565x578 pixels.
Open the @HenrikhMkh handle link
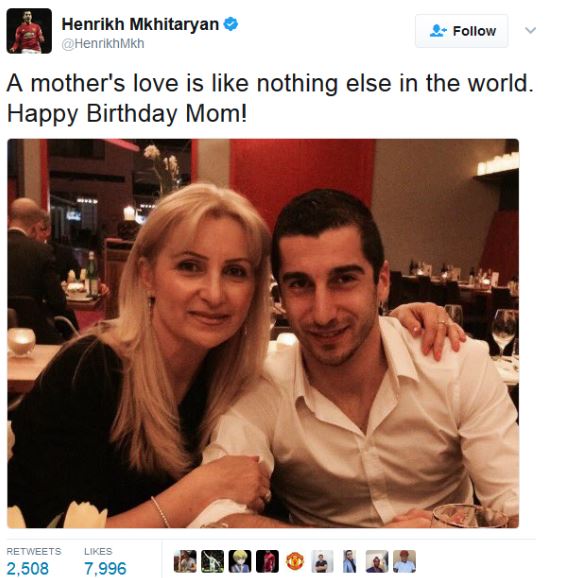coord(103,43)
